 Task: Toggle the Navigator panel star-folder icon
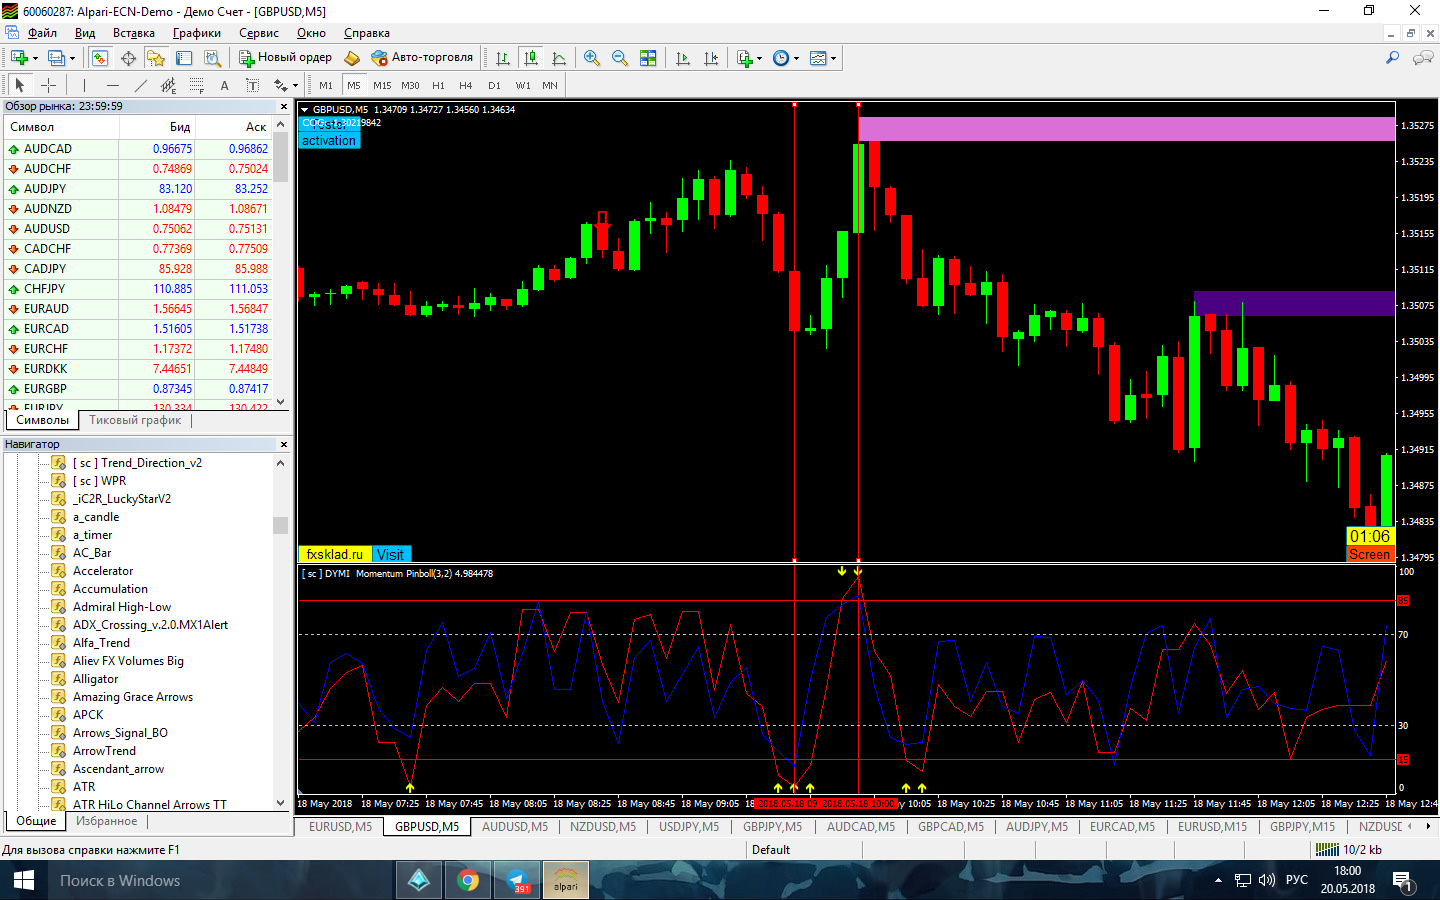[156, 58]
